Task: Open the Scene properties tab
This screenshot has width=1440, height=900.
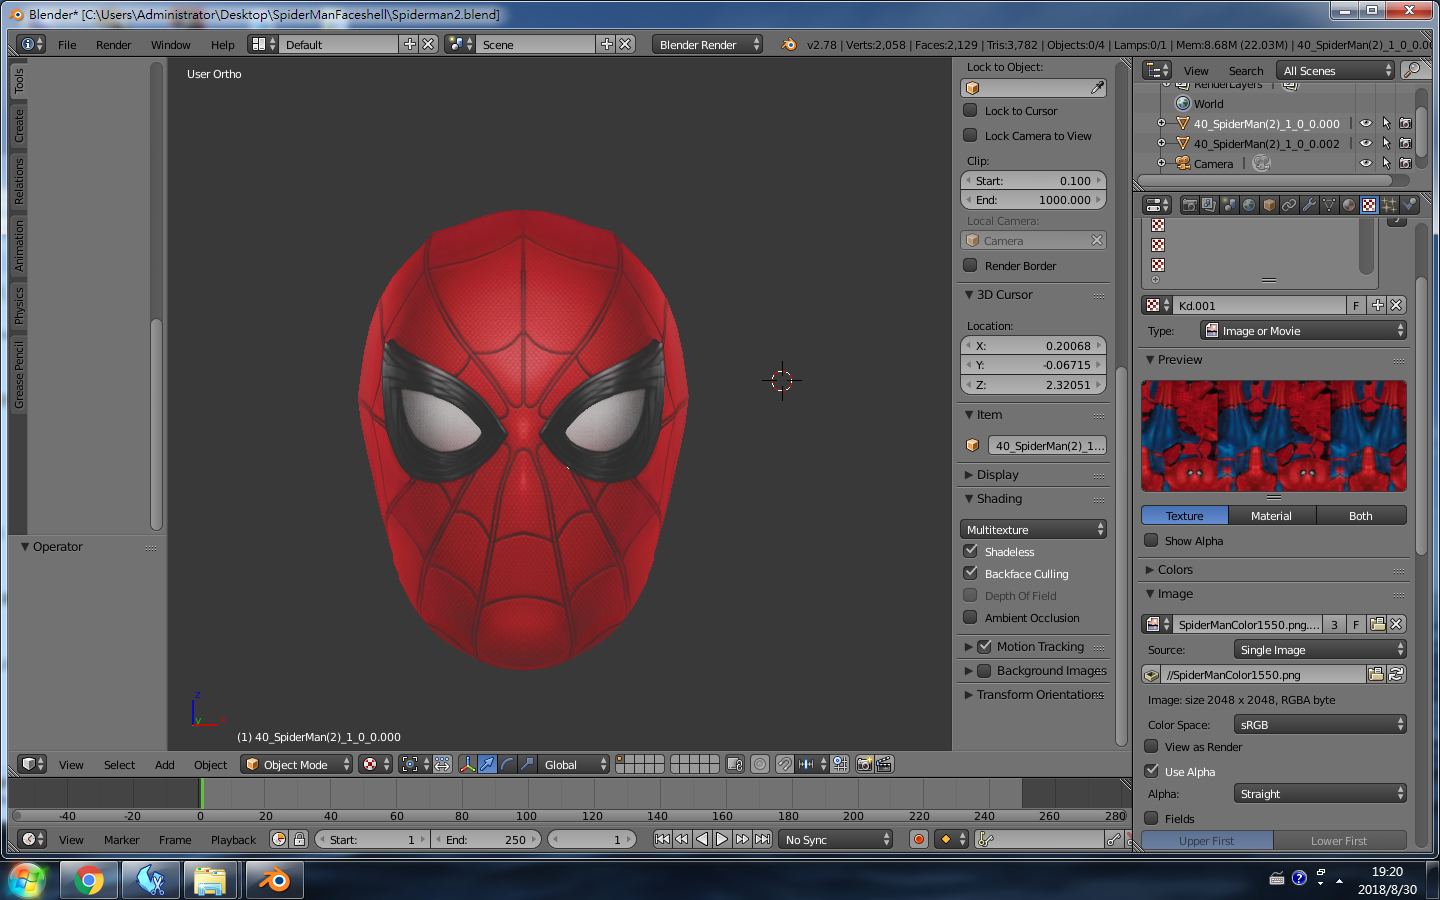Action: pos(1229,205)
